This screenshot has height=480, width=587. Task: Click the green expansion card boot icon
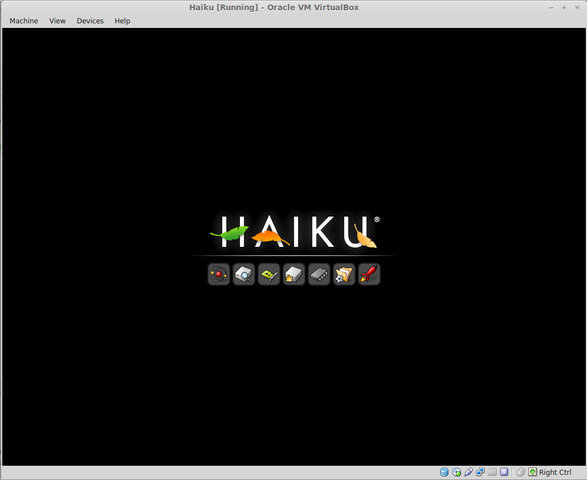click(x=269, y=274)
